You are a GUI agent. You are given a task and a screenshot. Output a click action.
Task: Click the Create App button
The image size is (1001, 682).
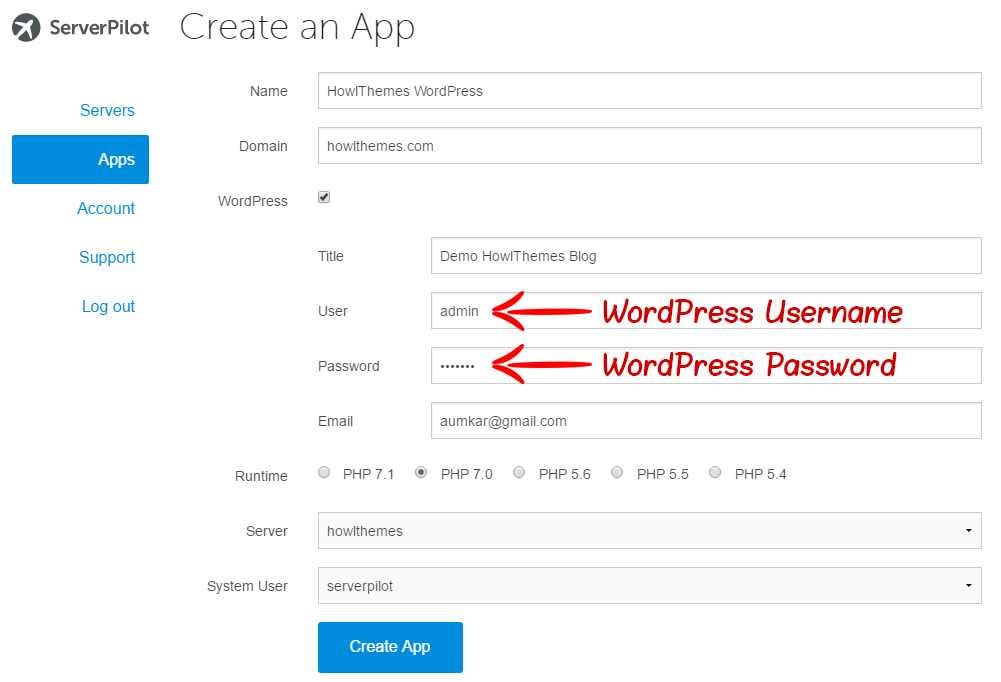tap(390, 647)
